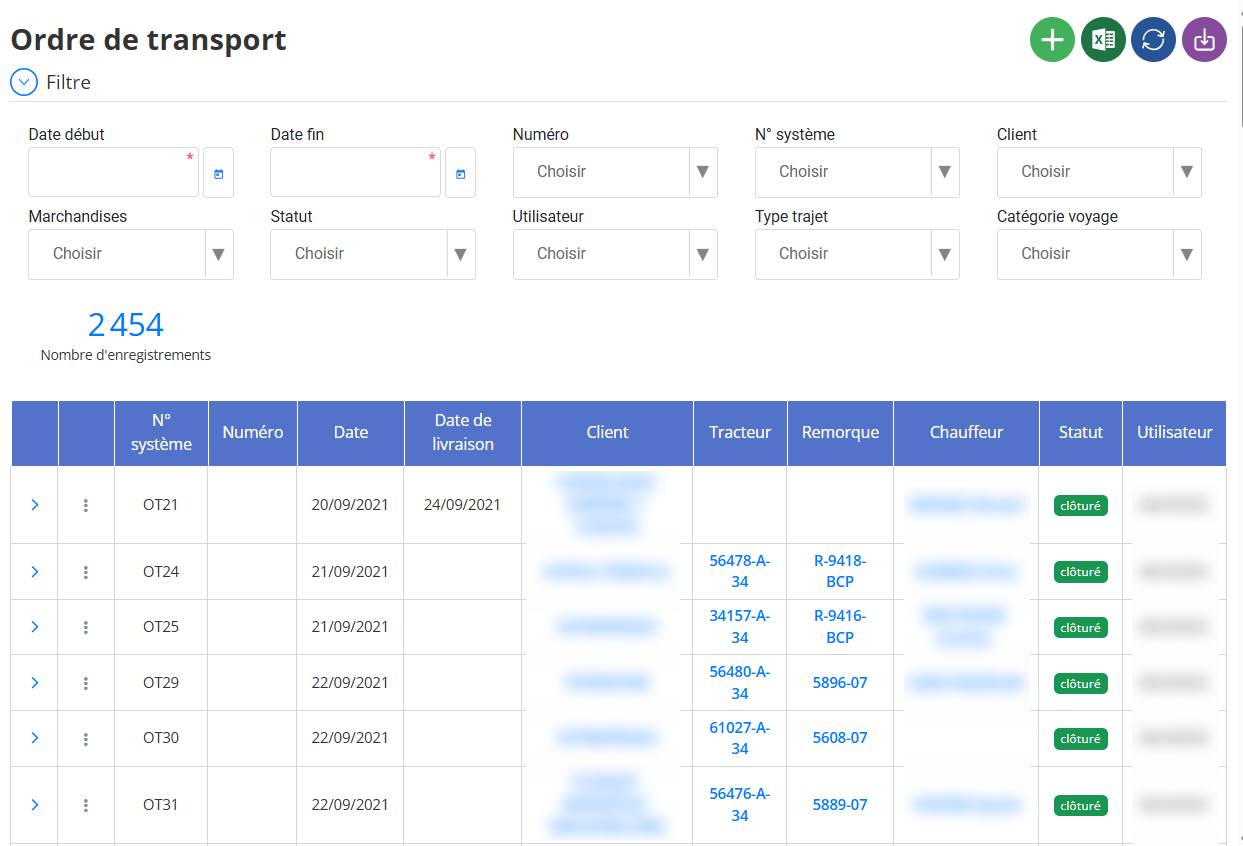This screenshot has width=1243, height=846.
Task: Sort by Statut column header
Action: click(x=1081, y=433)
